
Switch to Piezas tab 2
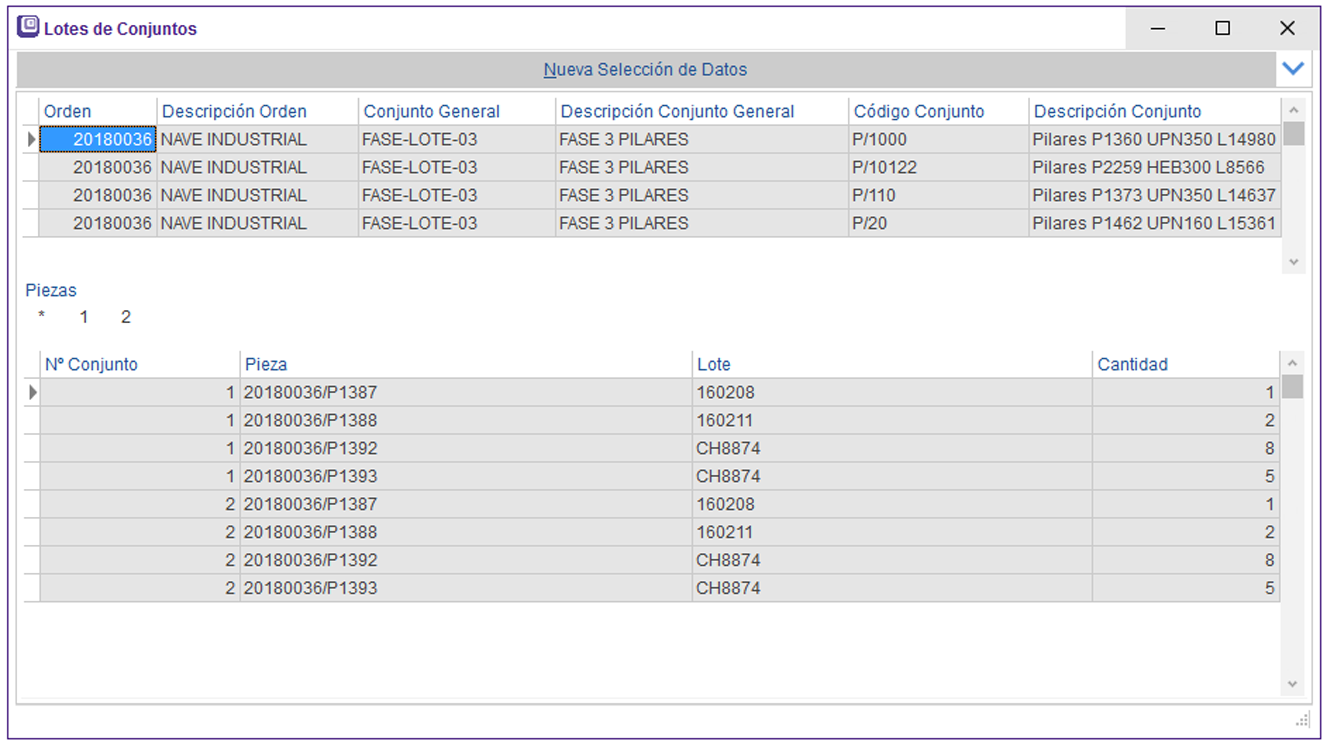coord(126,317)
